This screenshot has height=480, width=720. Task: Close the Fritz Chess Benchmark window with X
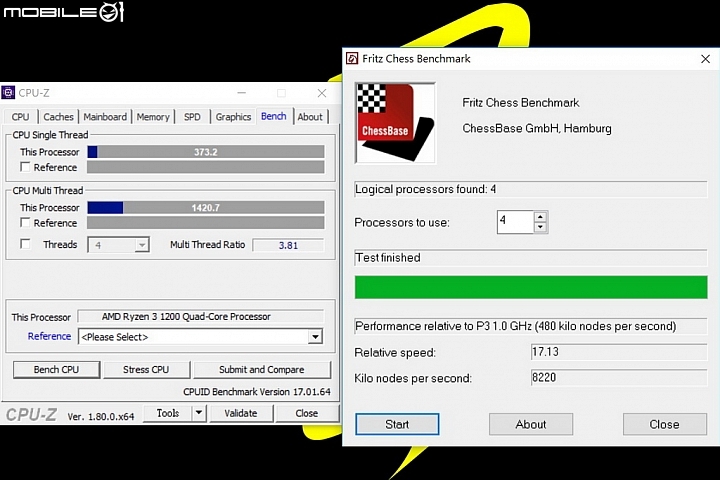pyautogui.click(x=705, y=59)
